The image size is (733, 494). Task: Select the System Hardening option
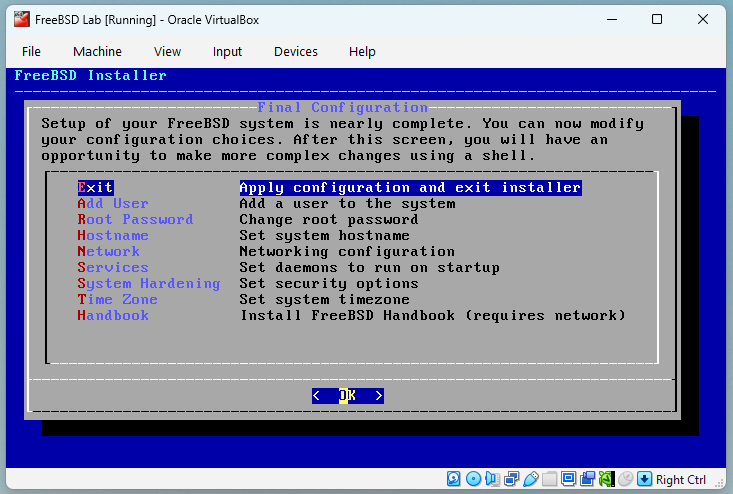coord(149,283)
